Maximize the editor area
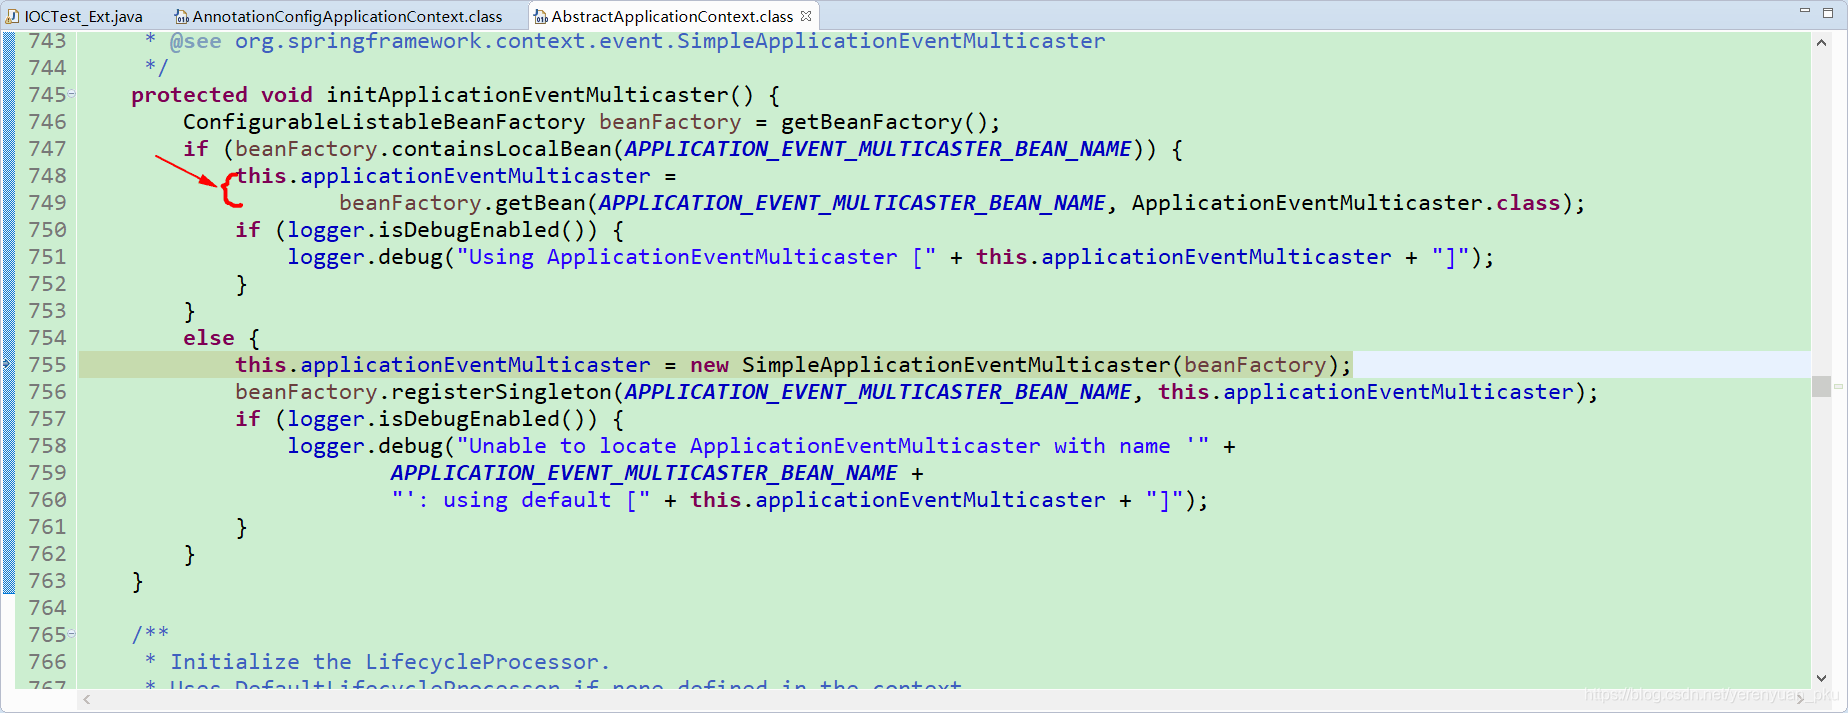This screenshot has width=1848, height=713. (x=1828, y=12)
